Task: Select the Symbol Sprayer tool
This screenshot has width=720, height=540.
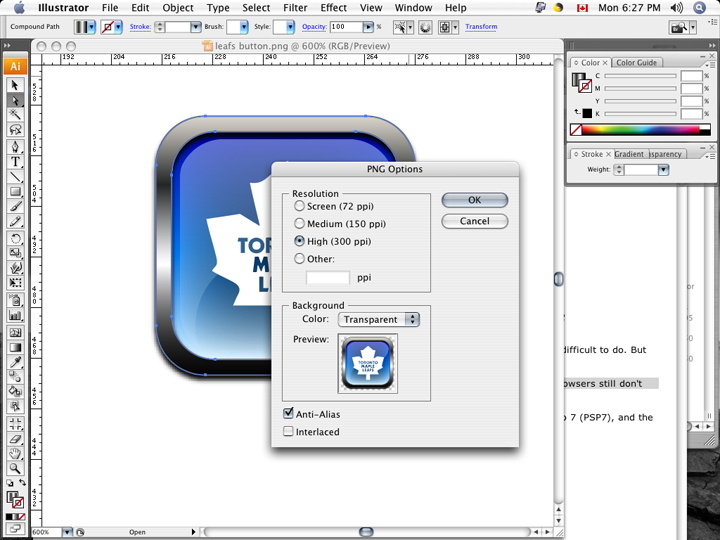Action: (15, 300)
